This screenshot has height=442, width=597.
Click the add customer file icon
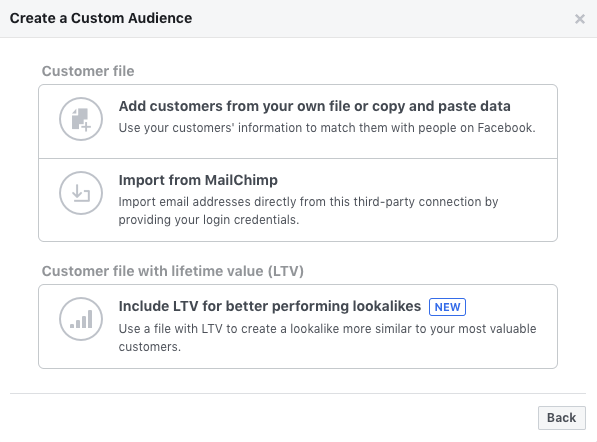(81, 119)
